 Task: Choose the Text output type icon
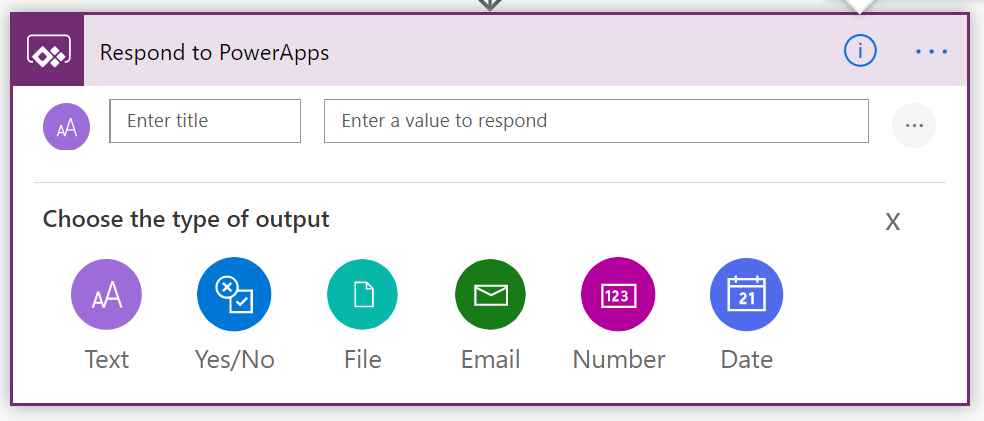pos(106,294)
